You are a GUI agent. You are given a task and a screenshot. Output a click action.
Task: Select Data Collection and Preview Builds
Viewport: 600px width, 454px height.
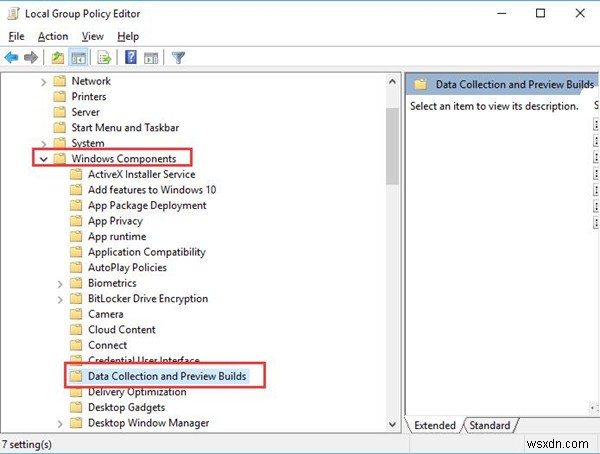167,376
